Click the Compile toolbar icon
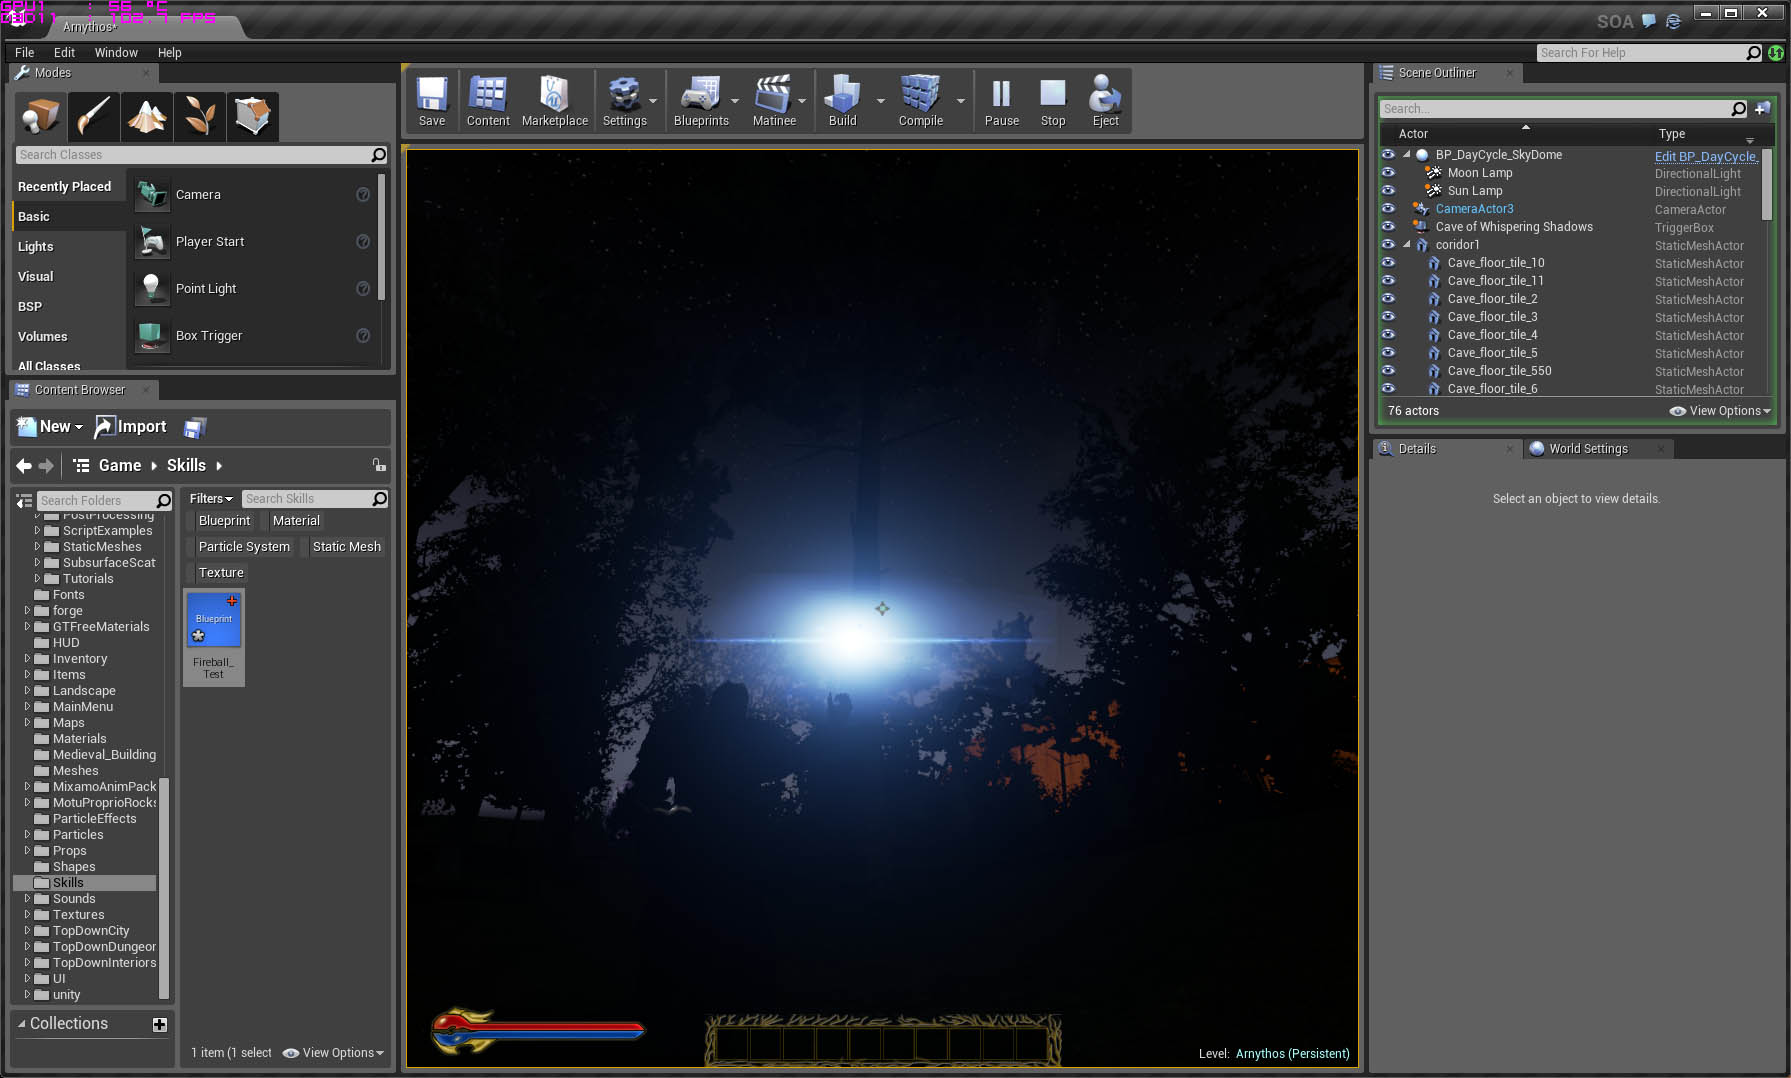This screenshot has height=1078, width=1791. pyautogui.click(x=920, y=101)
